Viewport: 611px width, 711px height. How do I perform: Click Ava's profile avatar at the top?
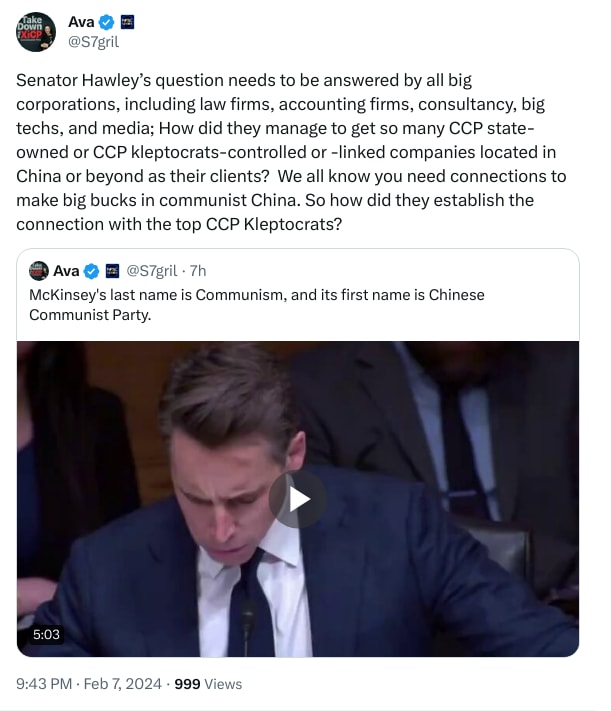click(x=35, y=31)
